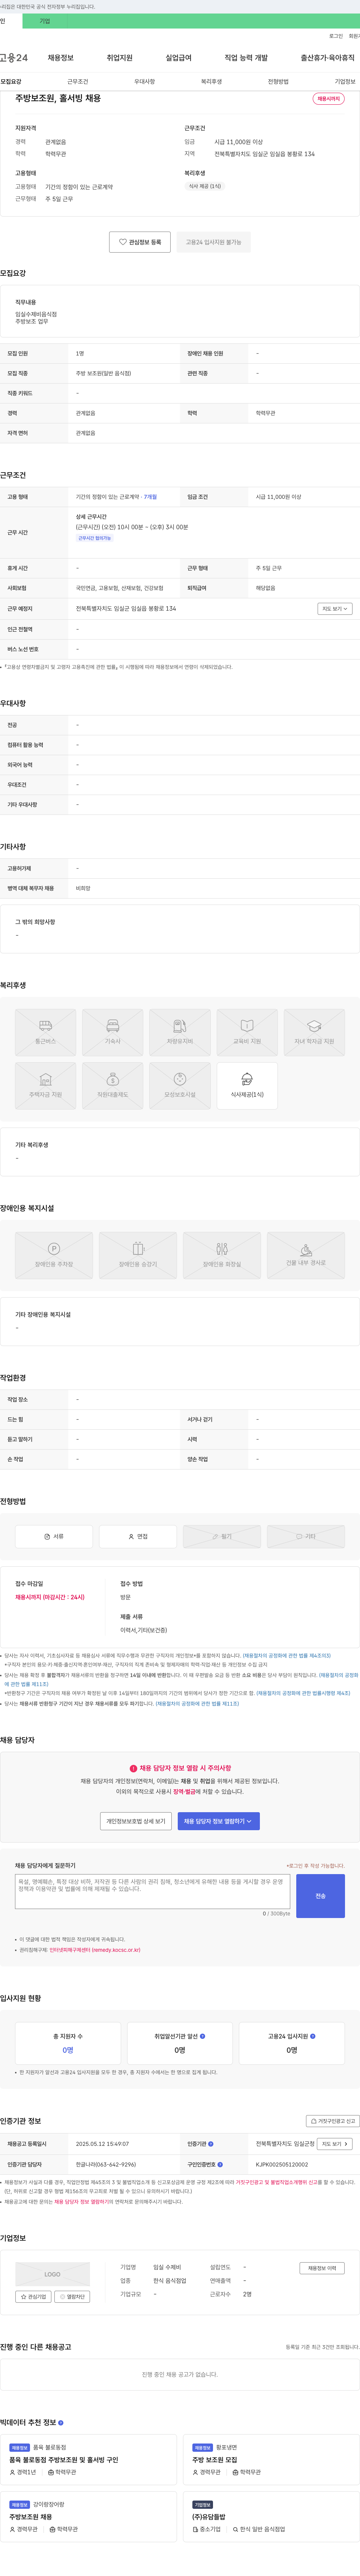This screenshot has height=2576, width=360.
Task: Click the 총 지원자 수 card
Action: (x=68, y=2043)
